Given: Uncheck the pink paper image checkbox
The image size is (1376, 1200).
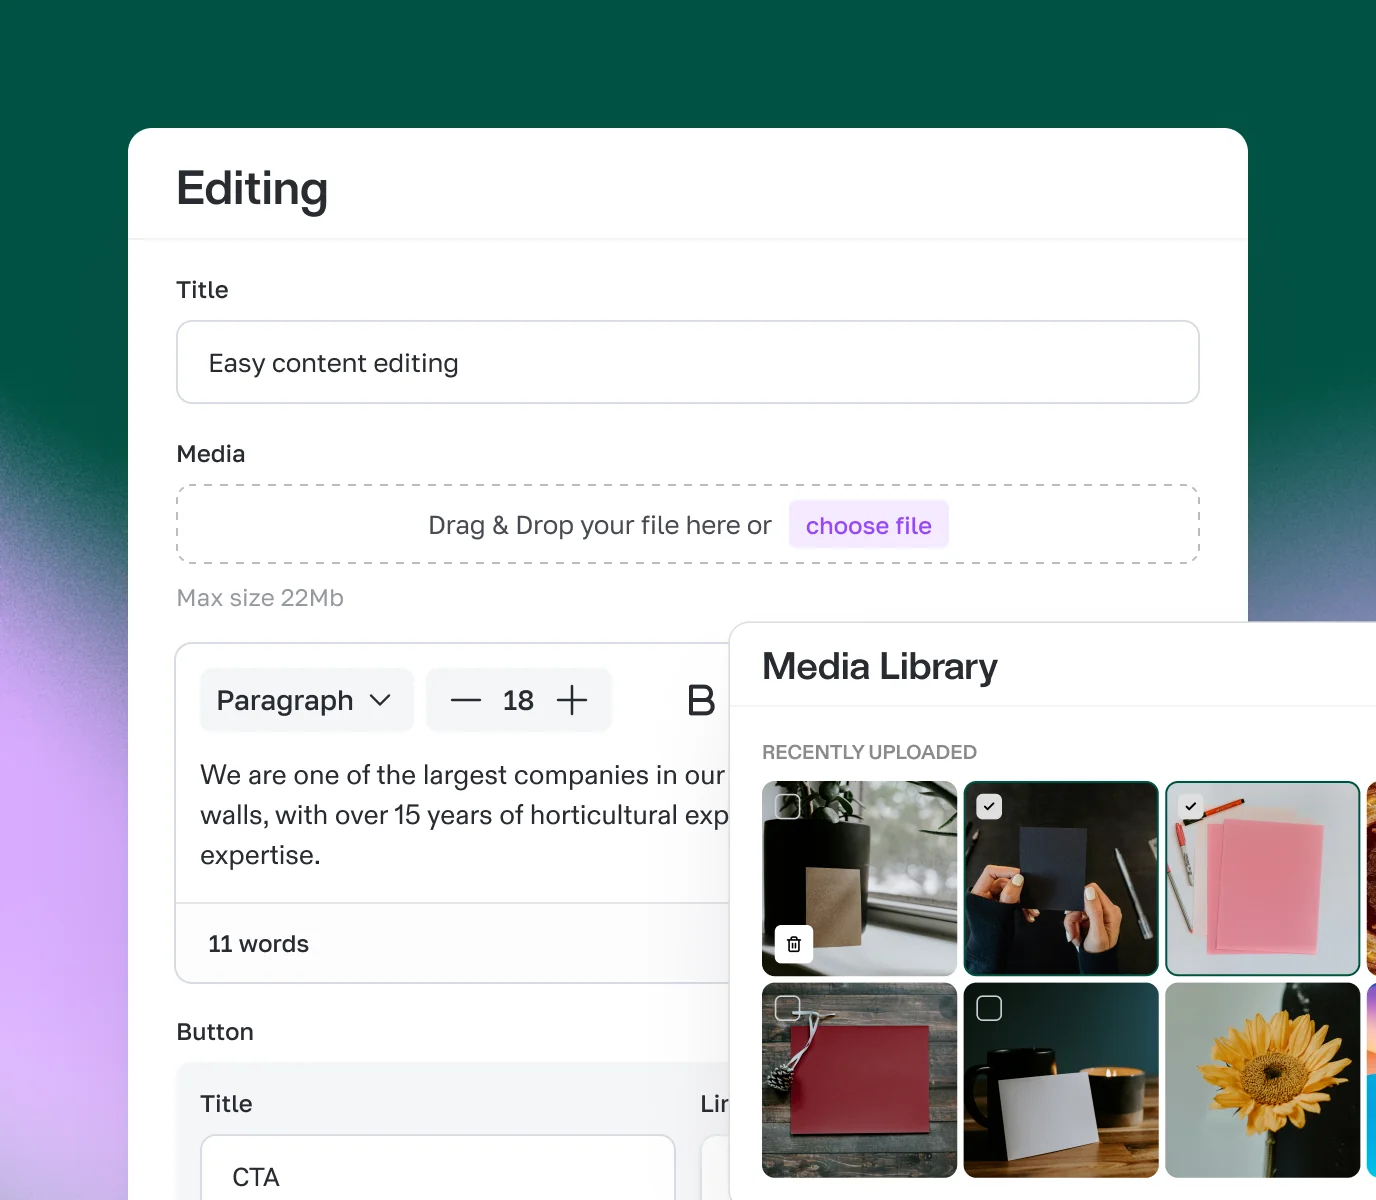Looking at the screenshot, I should click(1190, 806).
